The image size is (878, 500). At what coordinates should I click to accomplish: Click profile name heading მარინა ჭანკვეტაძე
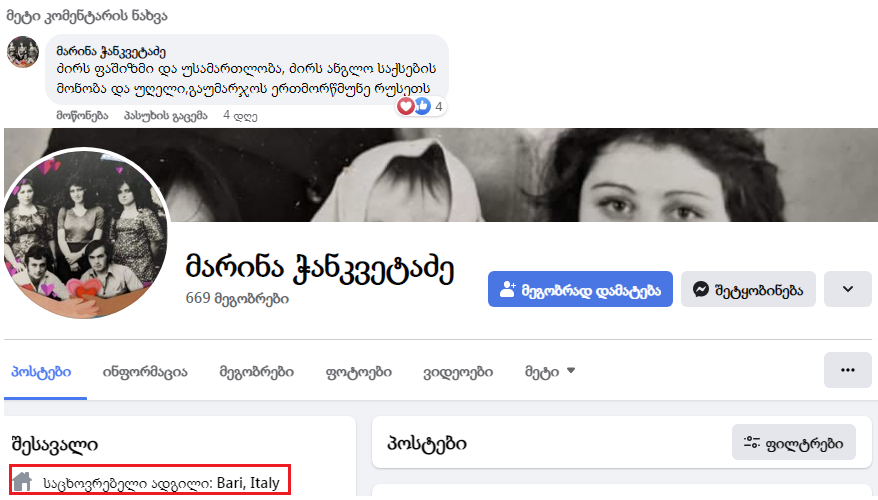pyautogui.click(x=320, y=268)
